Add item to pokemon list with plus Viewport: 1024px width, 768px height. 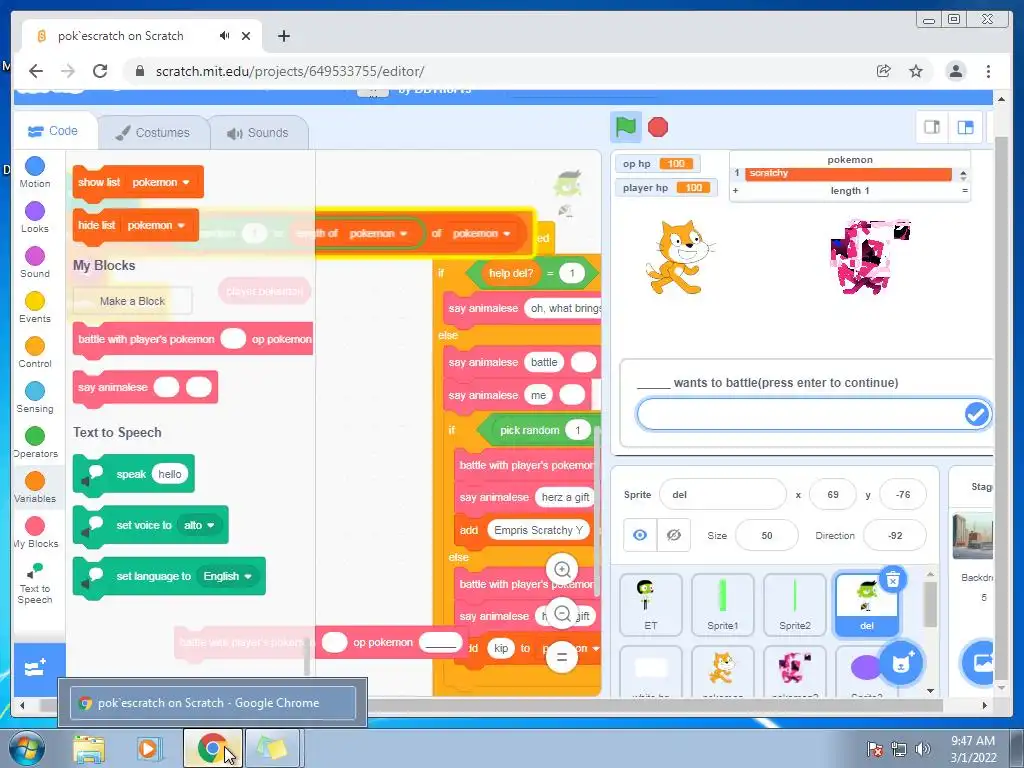click(x=735, y=191)
